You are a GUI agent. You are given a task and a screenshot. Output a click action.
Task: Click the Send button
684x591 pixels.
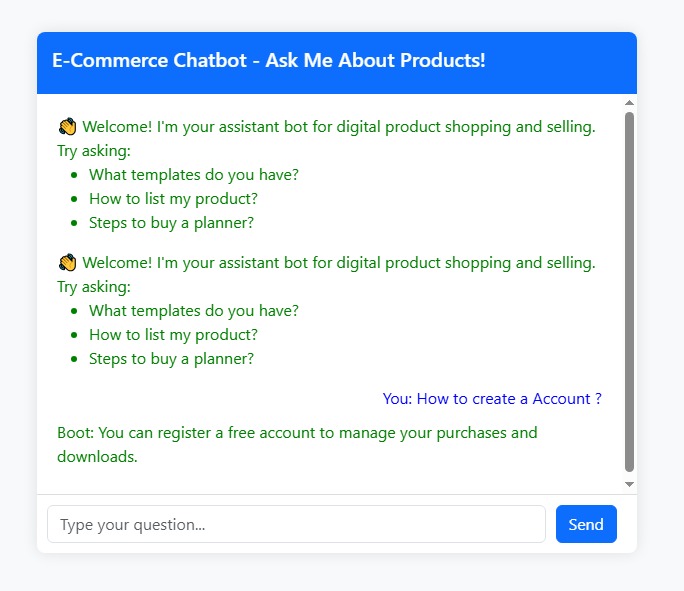point(586,524)
